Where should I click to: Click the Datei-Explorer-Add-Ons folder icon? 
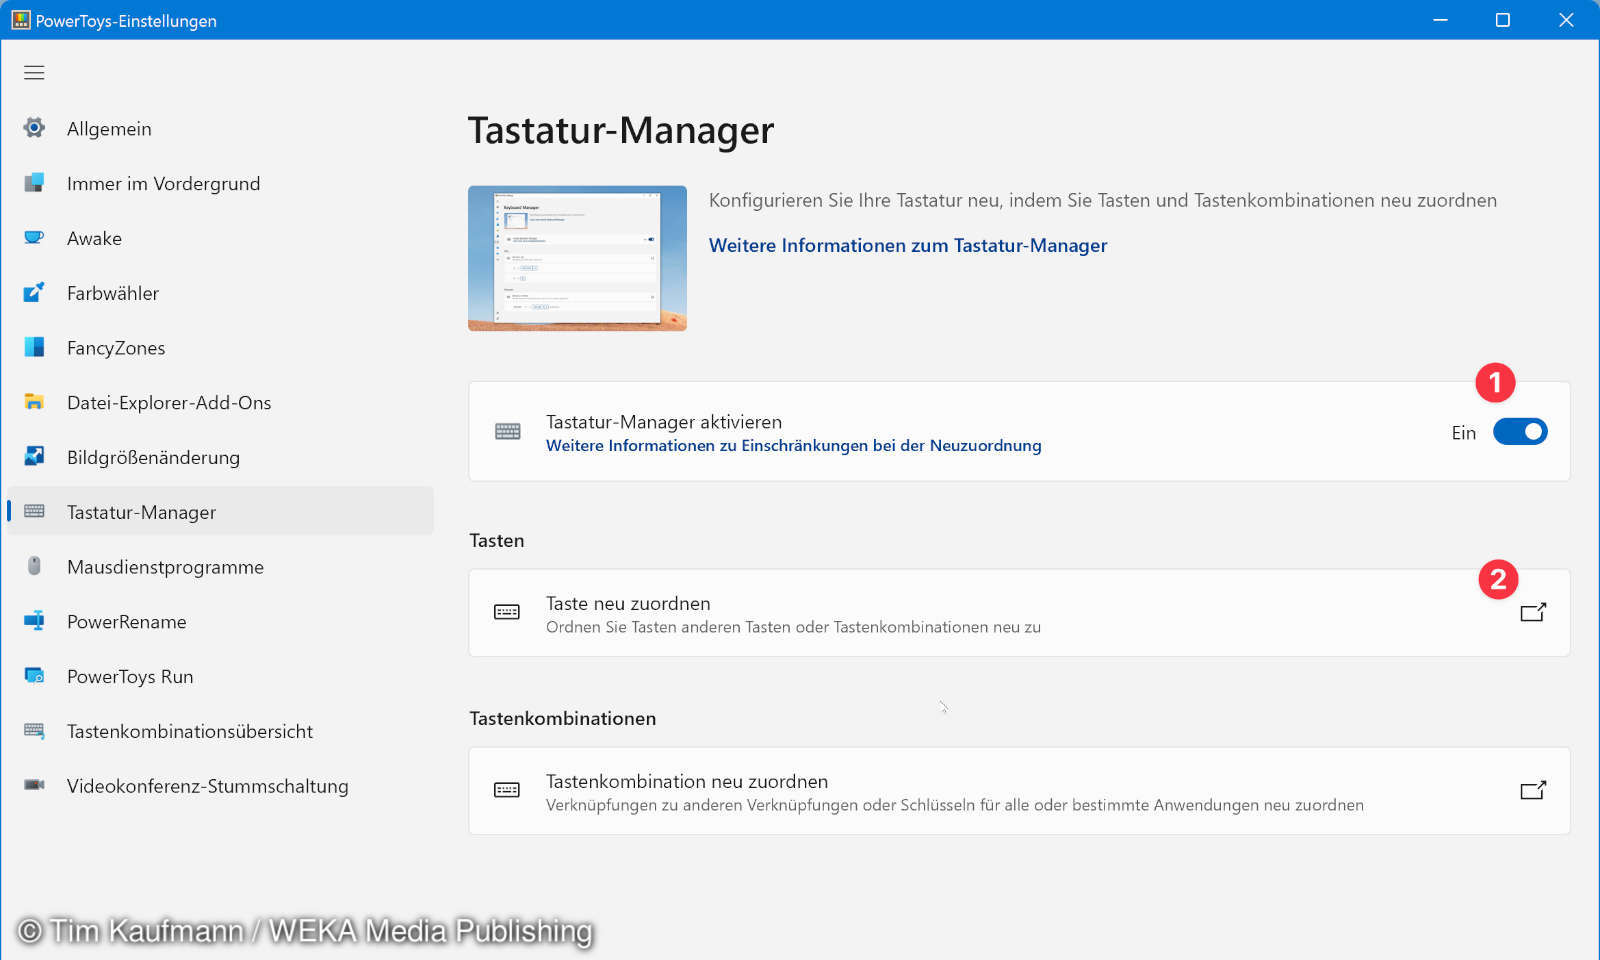tap(34, 402)
